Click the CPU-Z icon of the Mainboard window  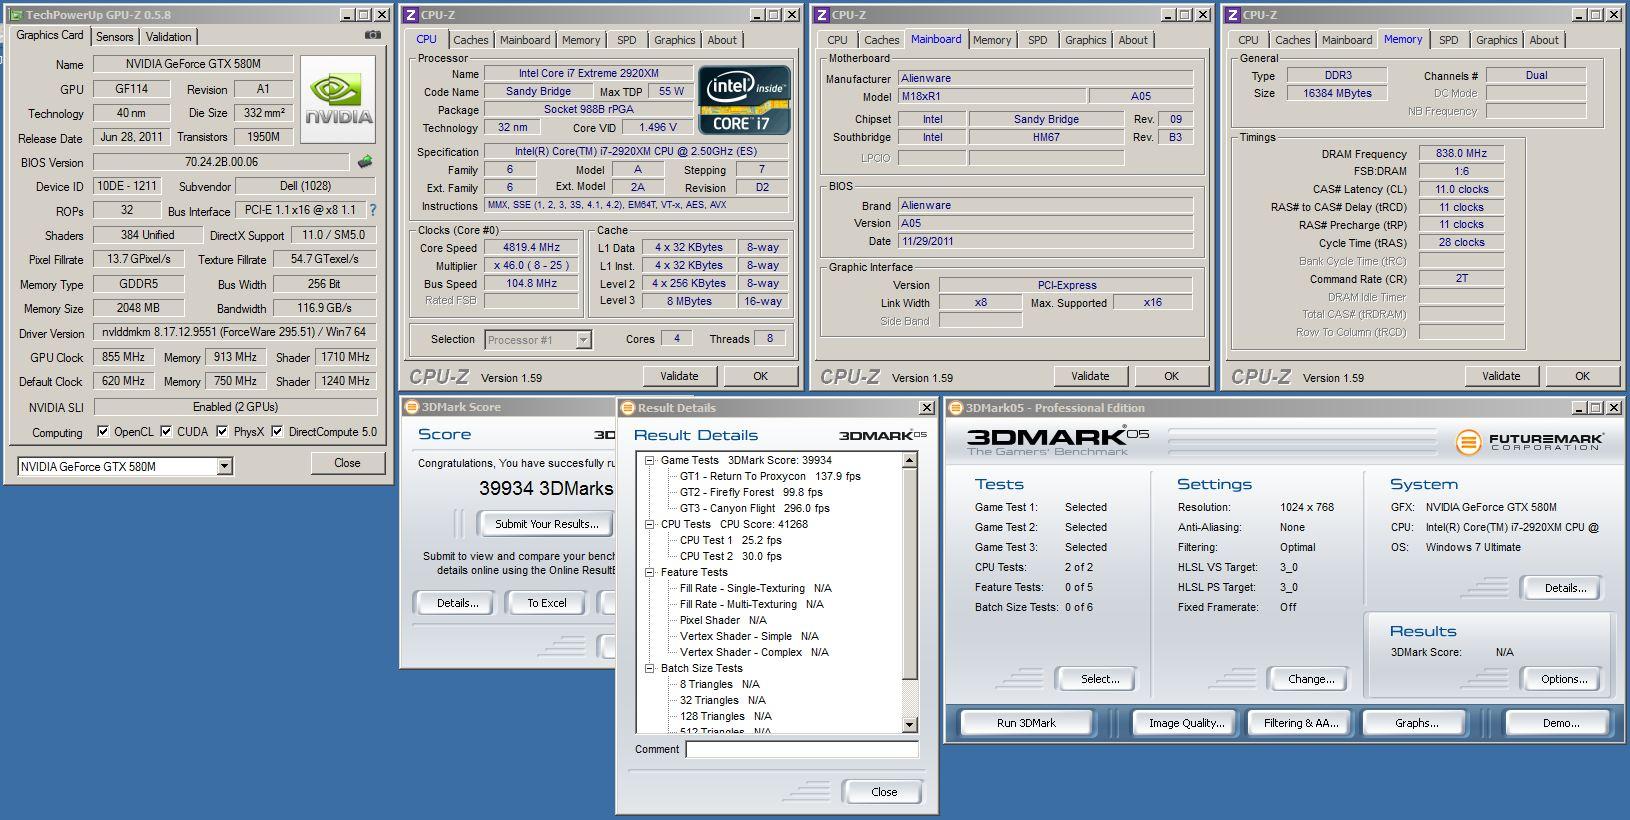coord(822,15)
